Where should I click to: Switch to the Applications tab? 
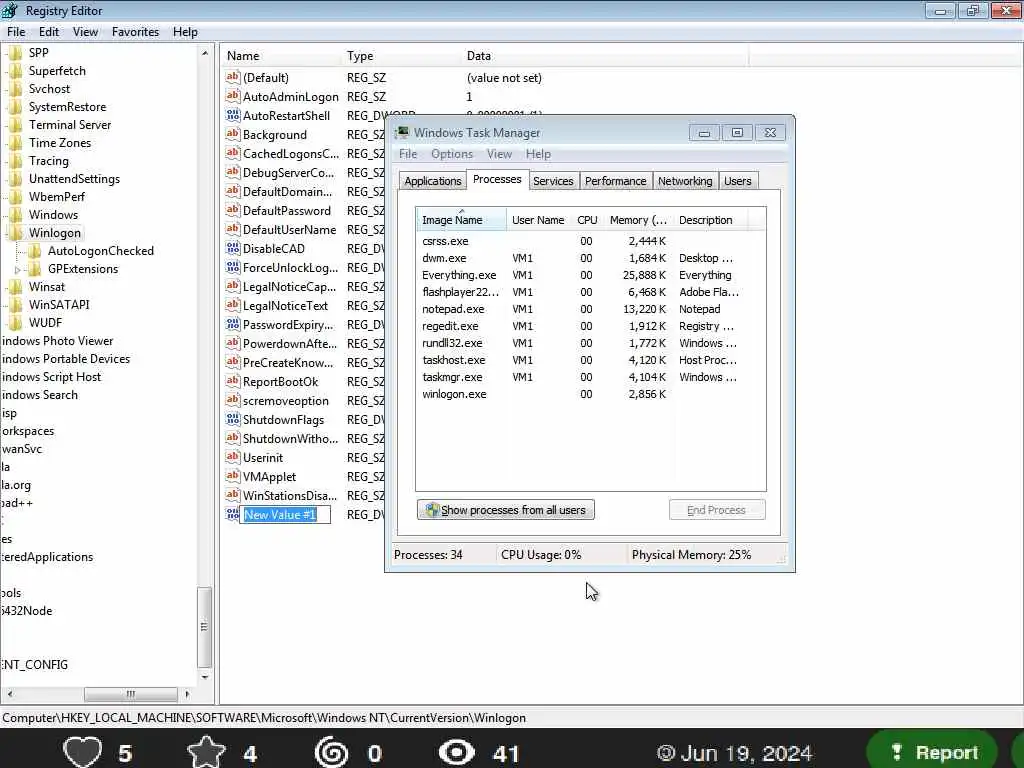[432, 181]
